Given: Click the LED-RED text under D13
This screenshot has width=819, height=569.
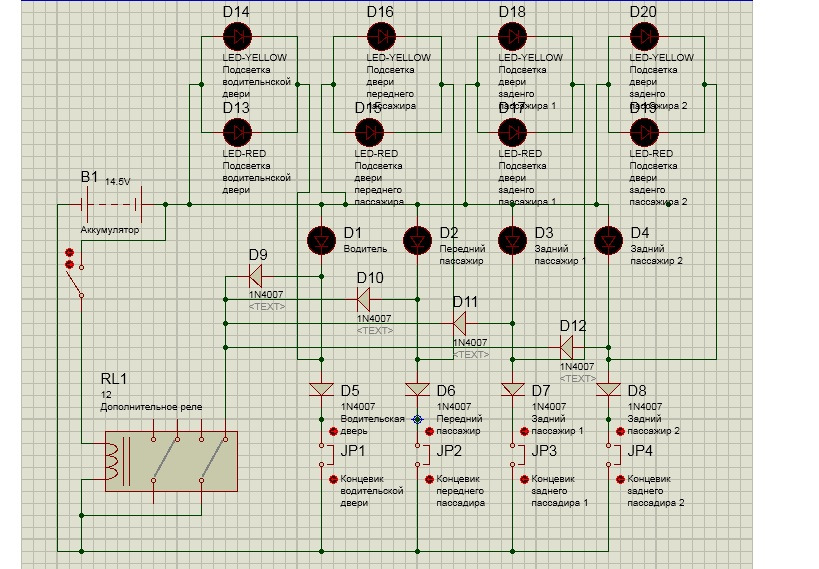Looking at the screenshot, I should pyautogui.click(x=244, y=154).
